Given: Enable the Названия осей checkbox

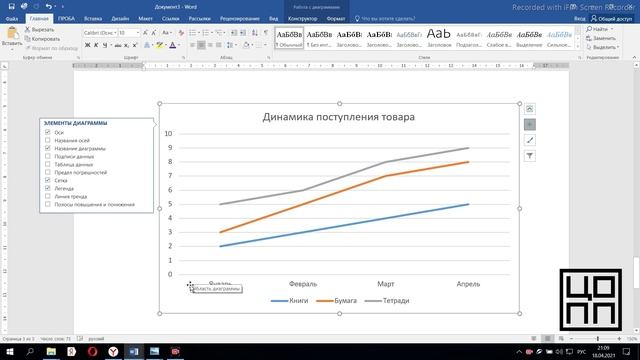Looking at the screenshot, I should (48, 140).
